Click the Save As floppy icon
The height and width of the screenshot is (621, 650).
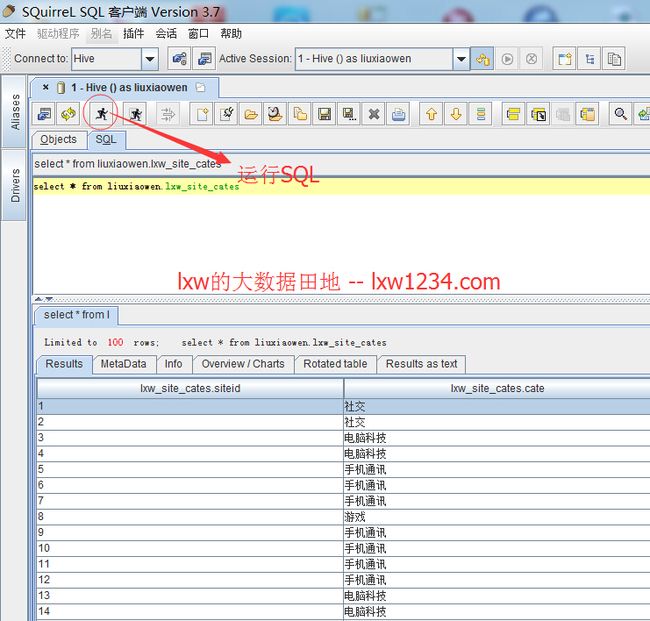click(349, 114)
